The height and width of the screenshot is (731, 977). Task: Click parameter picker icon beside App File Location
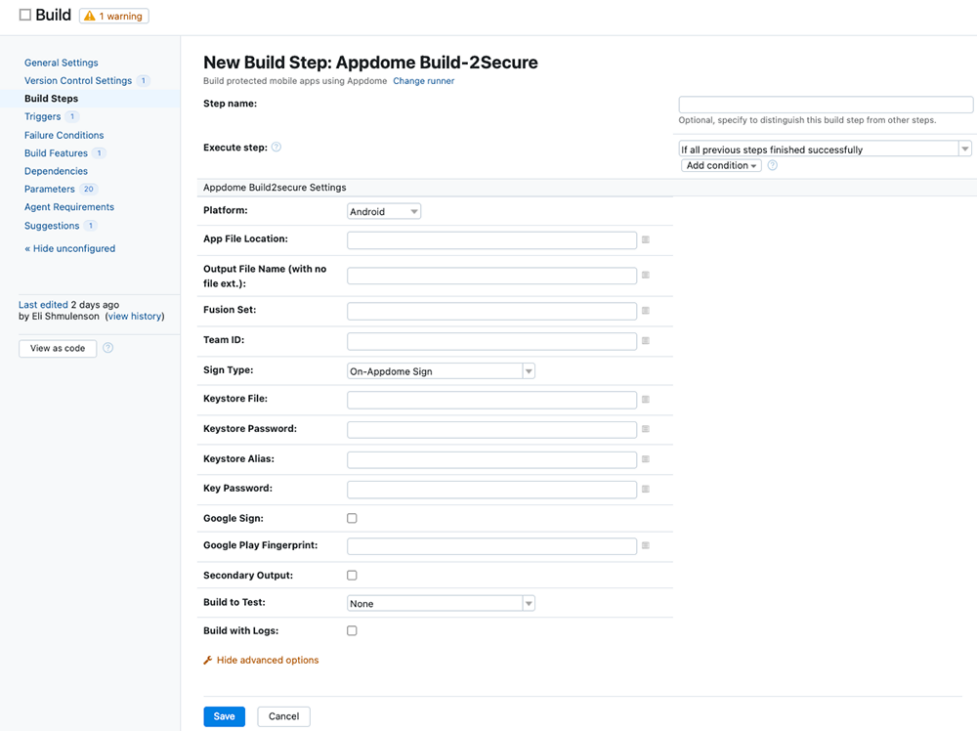(645, 240)
